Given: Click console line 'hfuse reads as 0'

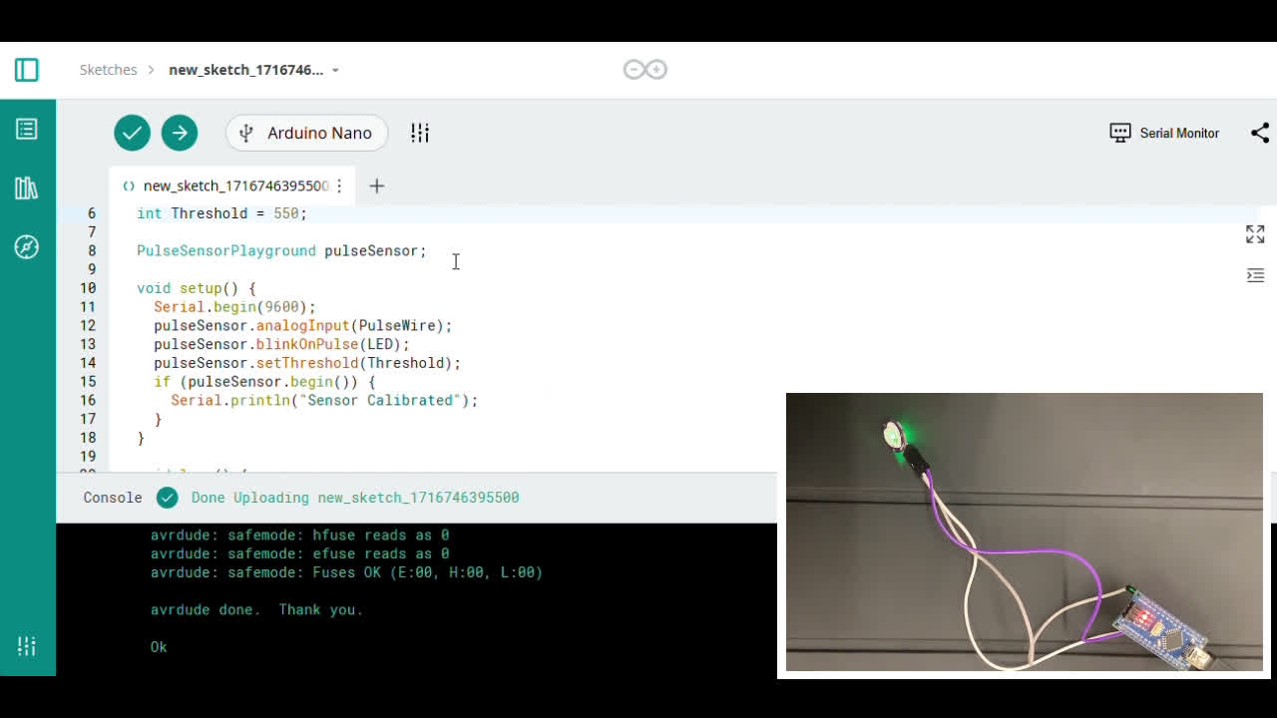Looking at the screenshot, I should point(300,536).
